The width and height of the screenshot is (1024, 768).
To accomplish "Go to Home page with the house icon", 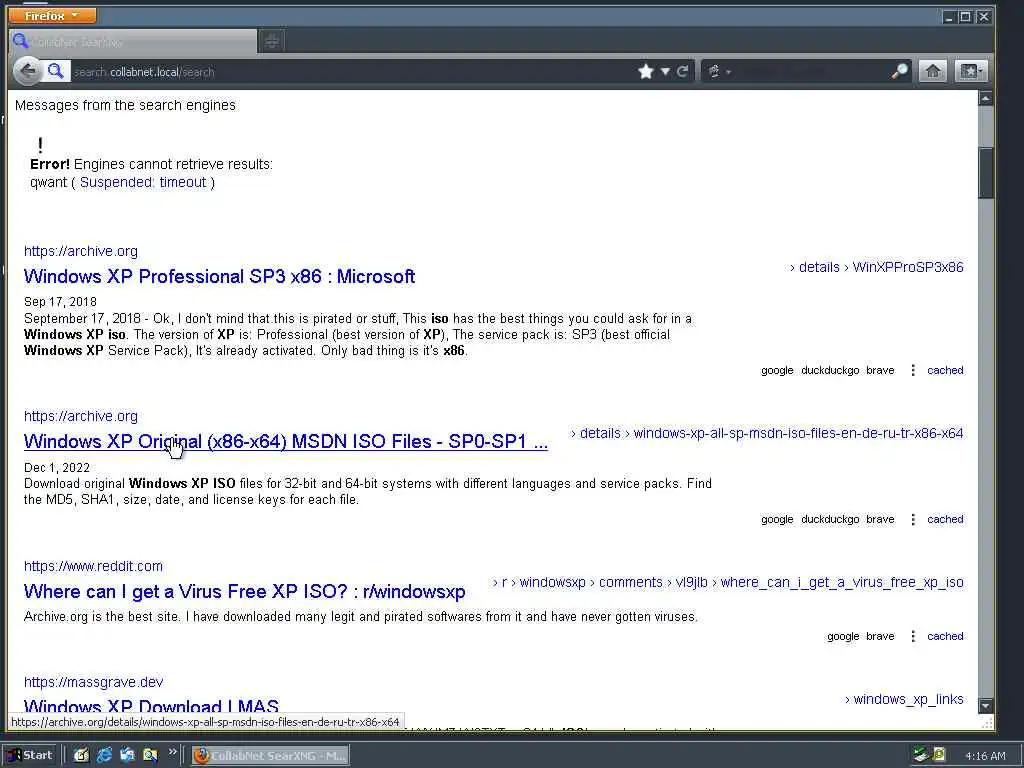I will click(933, 71).
